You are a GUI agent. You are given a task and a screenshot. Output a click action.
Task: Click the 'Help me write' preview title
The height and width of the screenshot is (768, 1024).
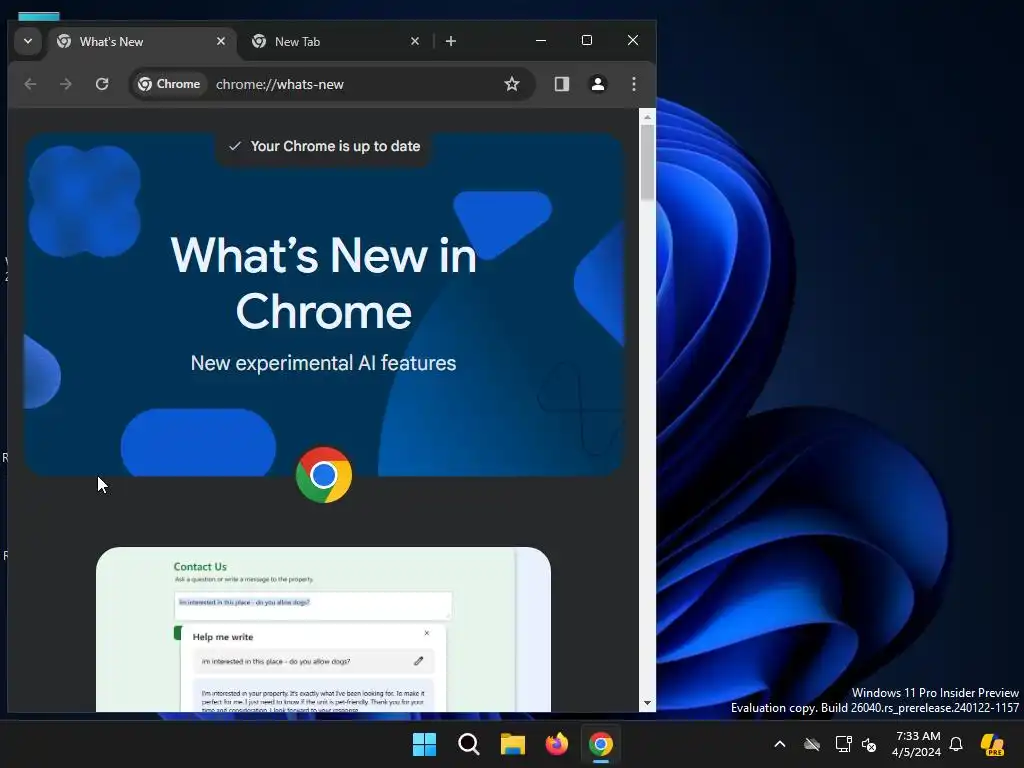coord(223,637)
